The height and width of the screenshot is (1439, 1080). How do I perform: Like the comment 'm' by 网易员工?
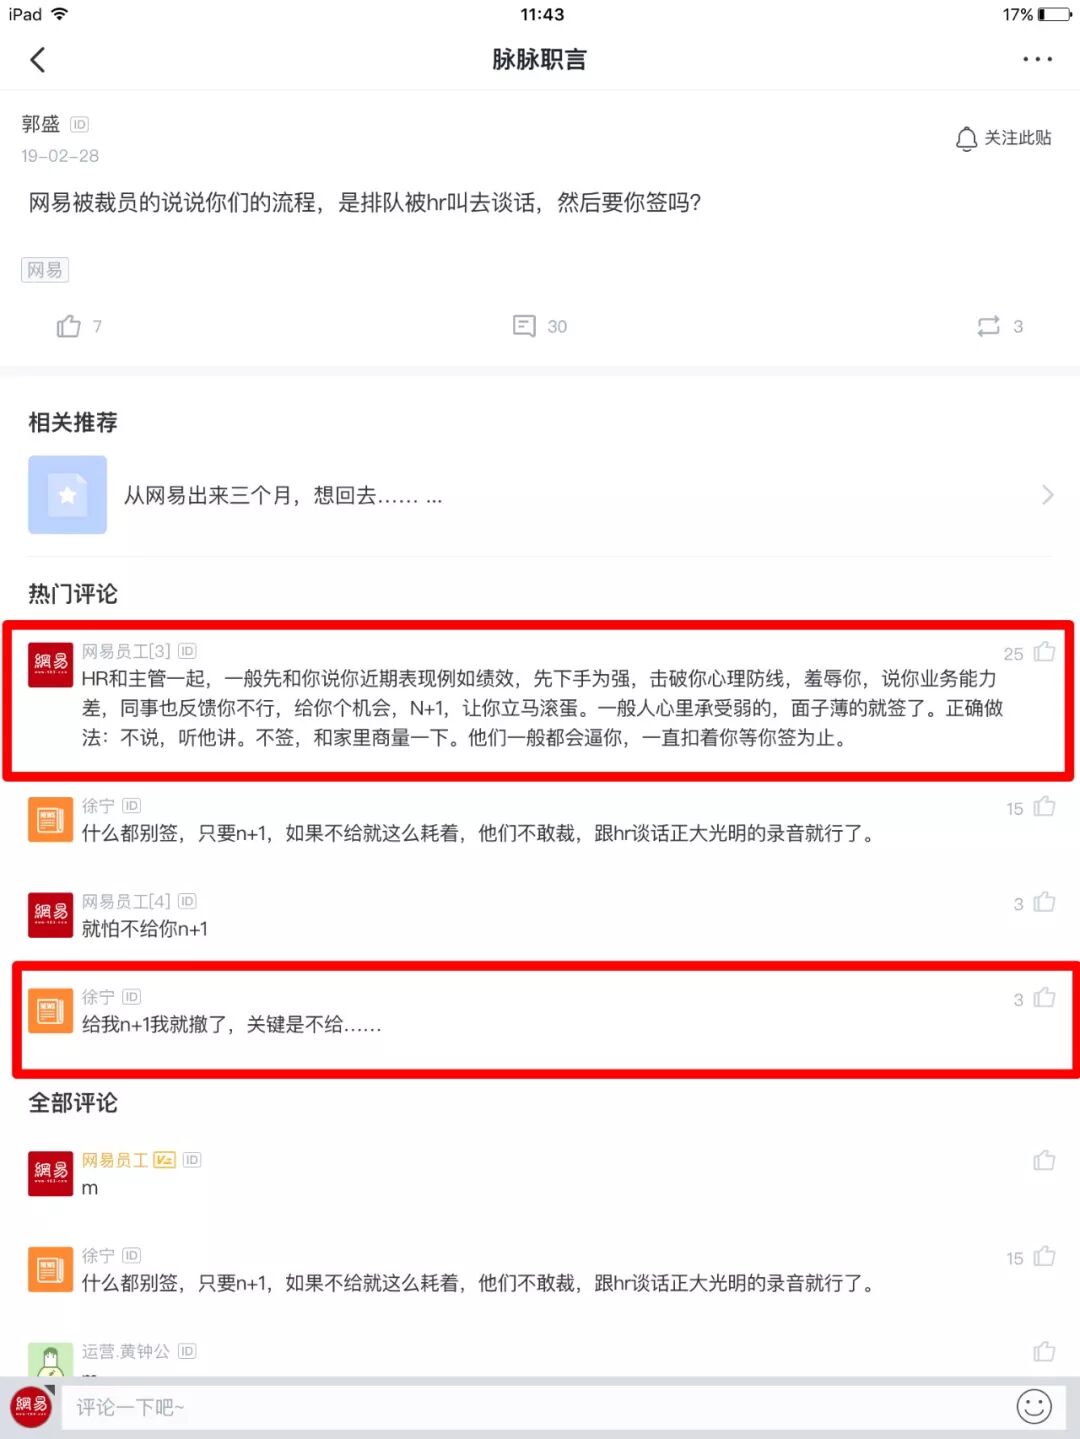(1044, 1161)
